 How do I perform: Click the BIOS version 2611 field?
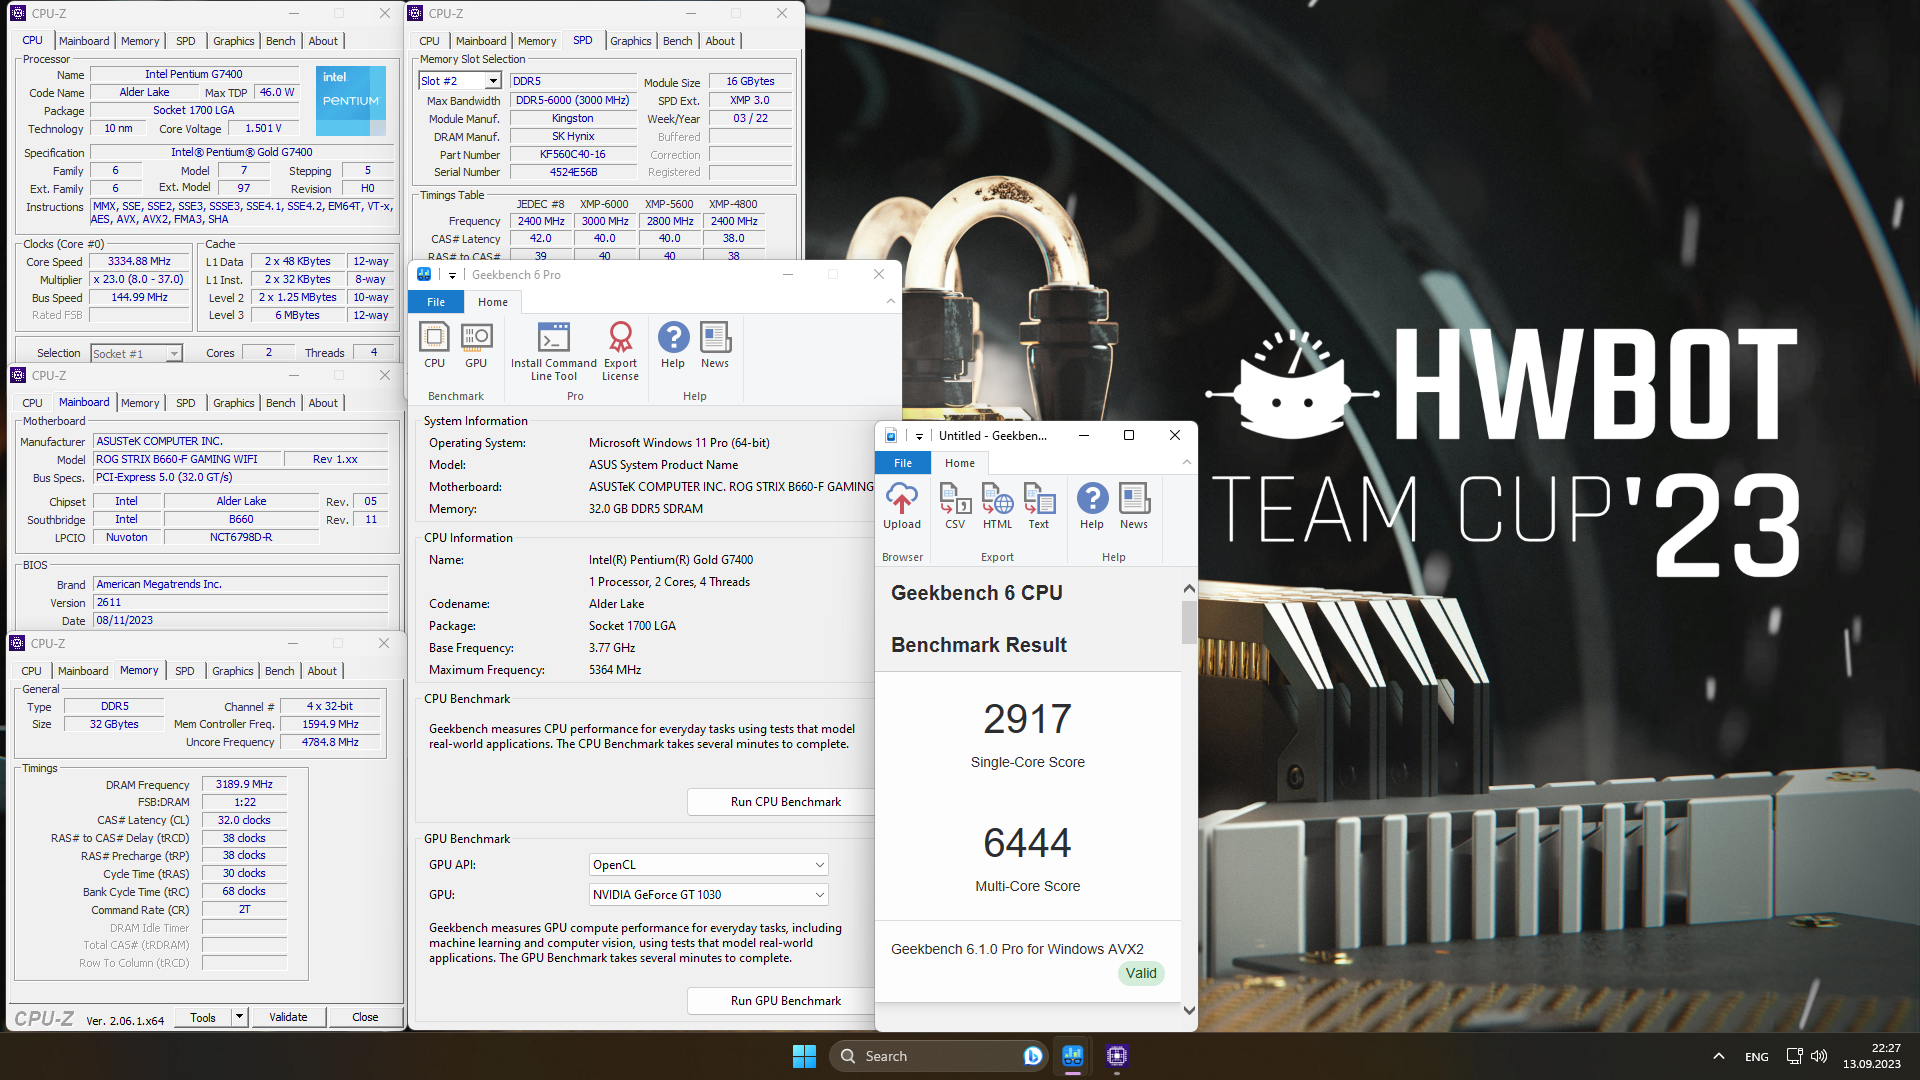pyautogui.click(x=240, y=602)
